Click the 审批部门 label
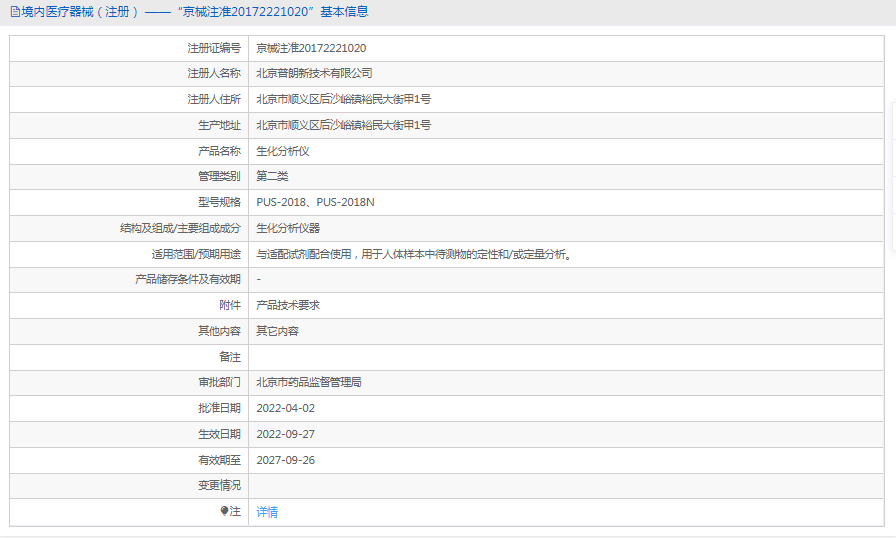The image size is (896, 538). coord(219,383)
